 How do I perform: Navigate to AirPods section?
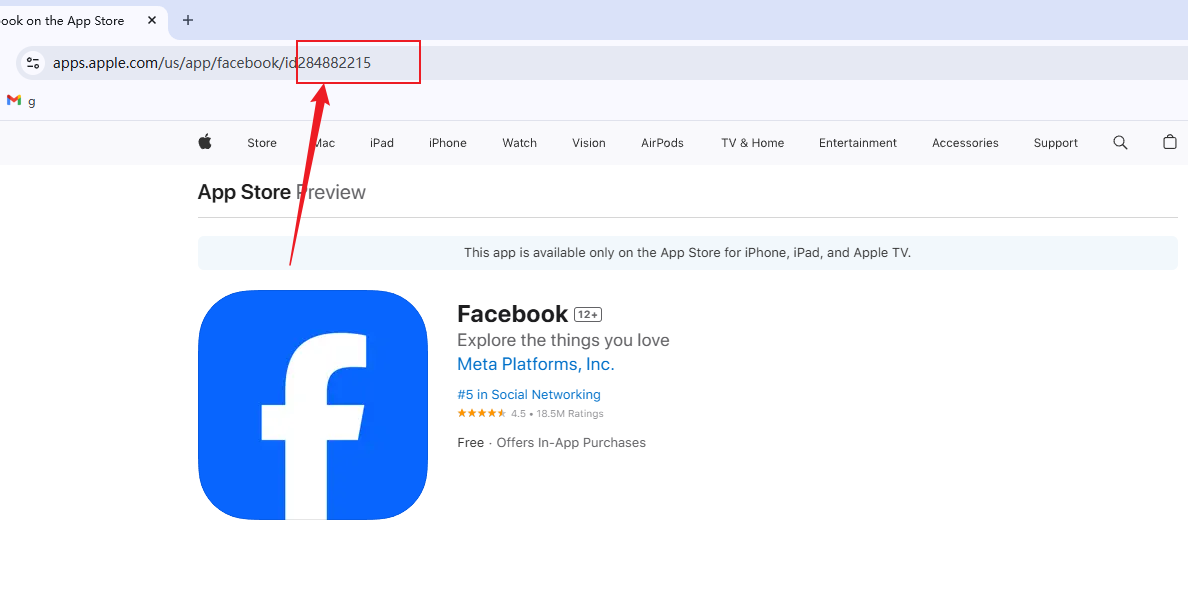(662, 143)
